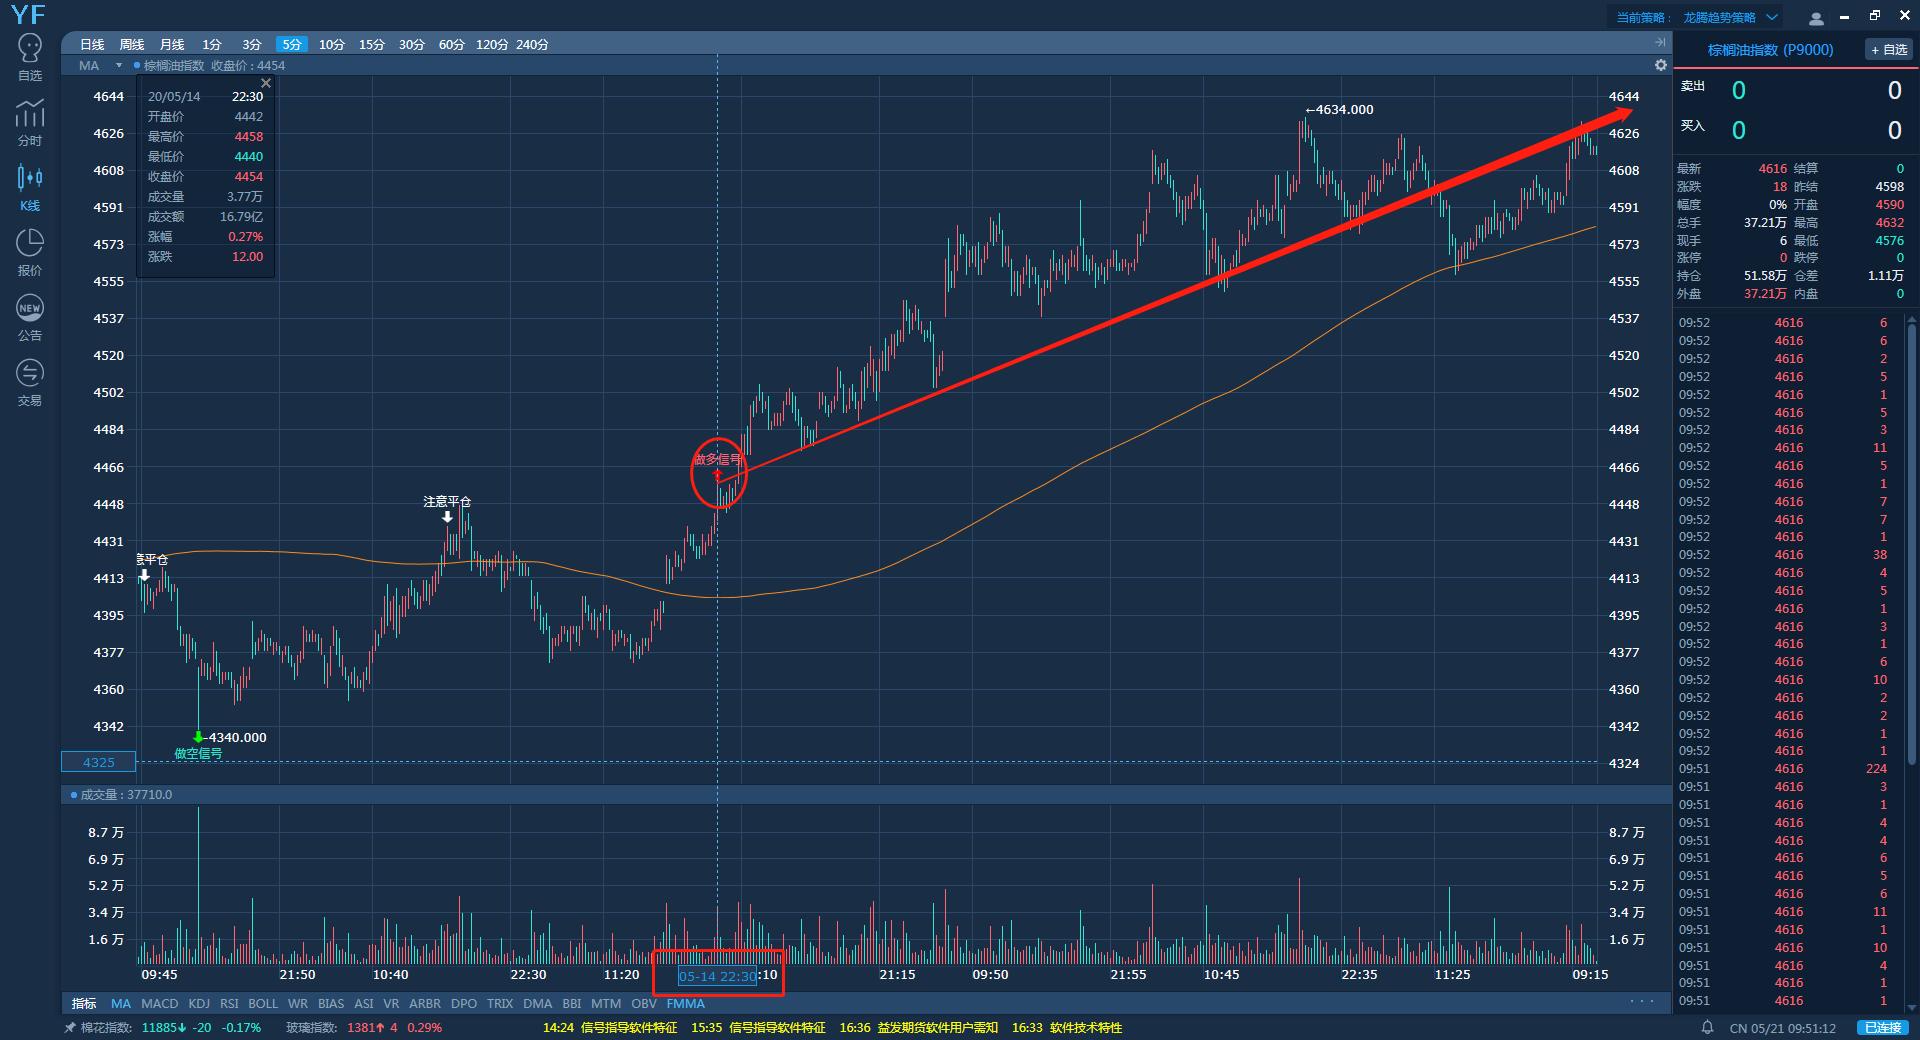Select the 15分 timeframe tab
Screen dimensions: 1920x1040
[x=372, y=44]
